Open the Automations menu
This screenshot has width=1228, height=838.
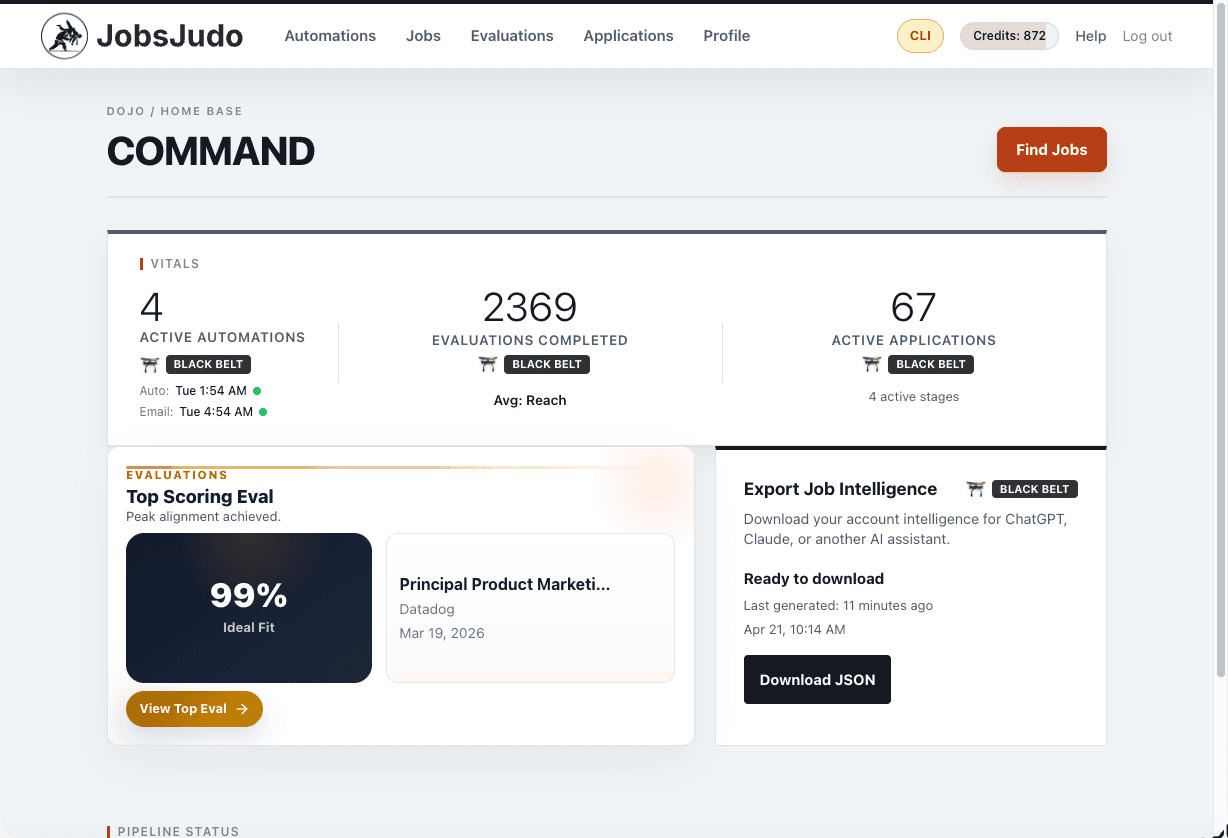[330, 36]
